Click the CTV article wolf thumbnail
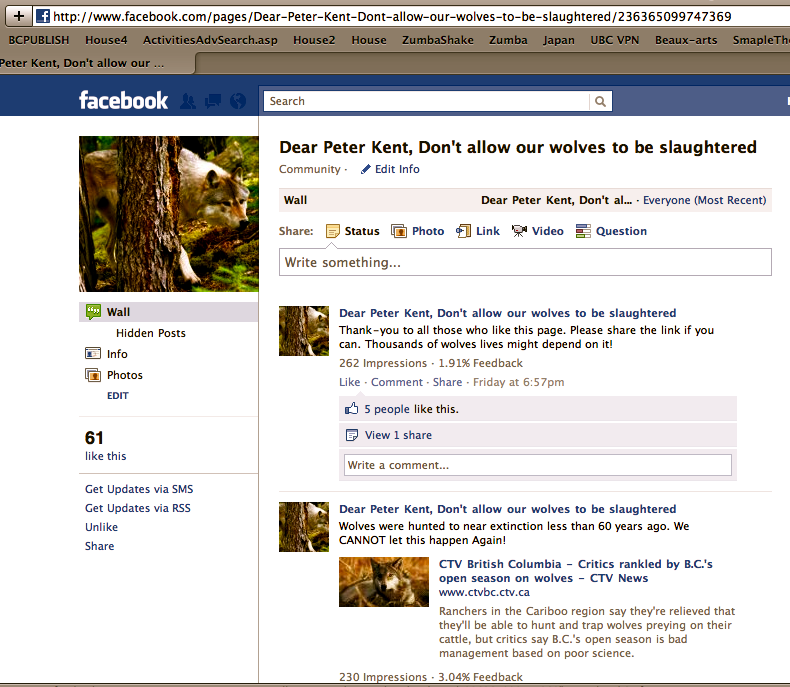This screenshot has height=687, width=790. click(x=383, y=582)
